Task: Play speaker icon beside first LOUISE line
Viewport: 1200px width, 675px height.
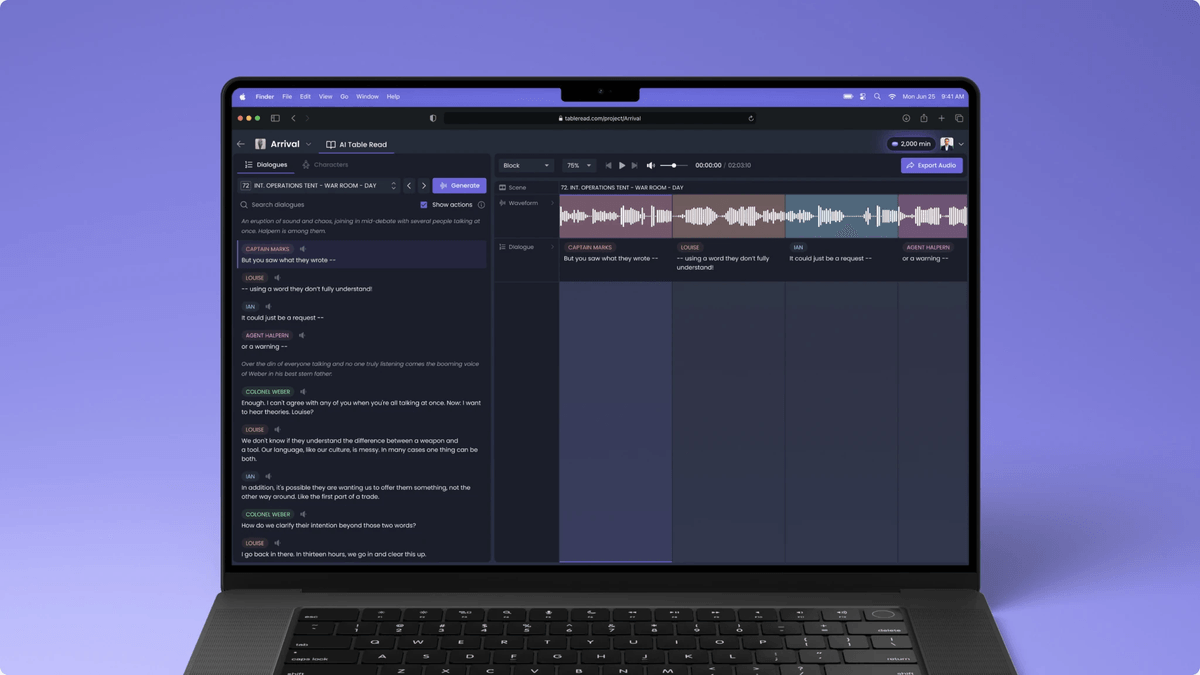Action: (278, 278)
